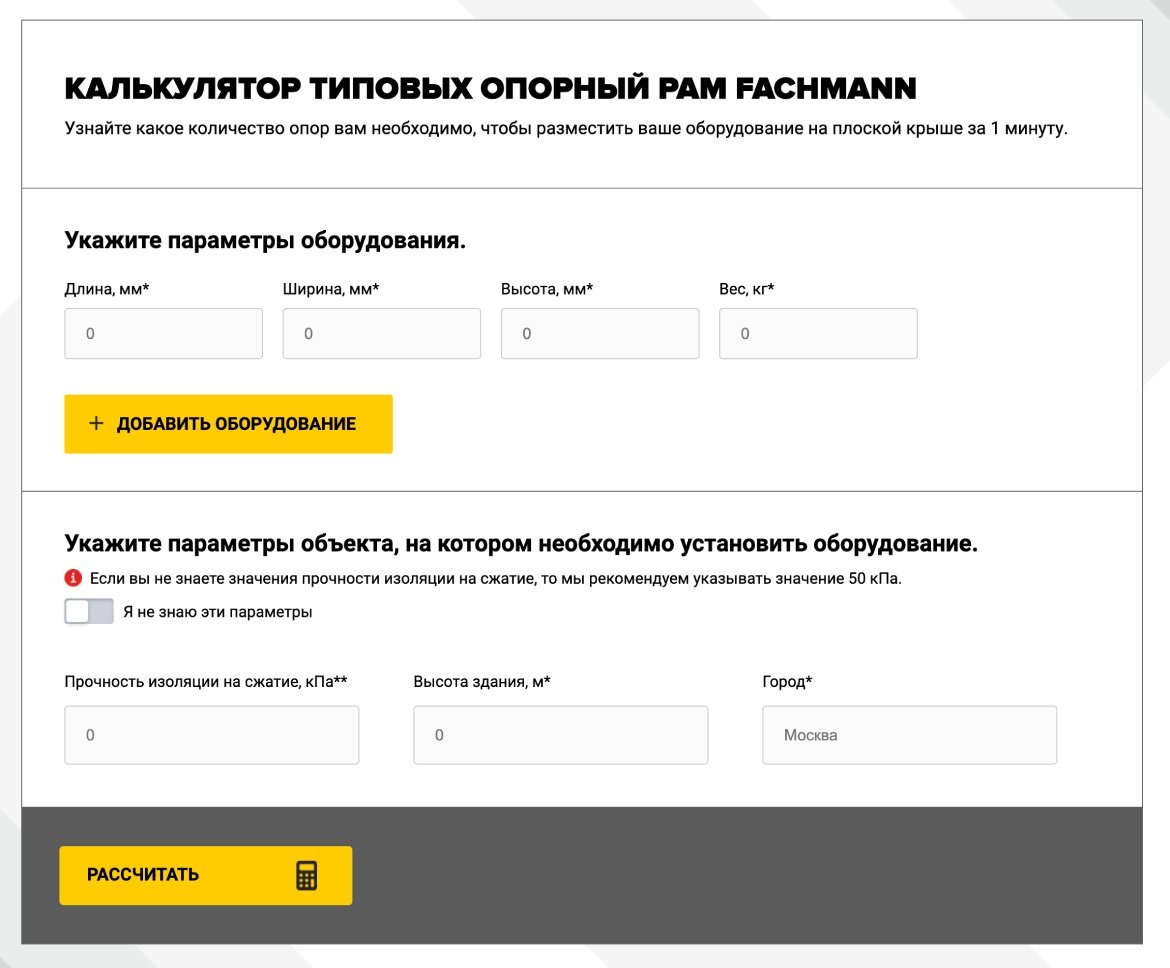Click the Высота здания, м input field

click(560, 735)
